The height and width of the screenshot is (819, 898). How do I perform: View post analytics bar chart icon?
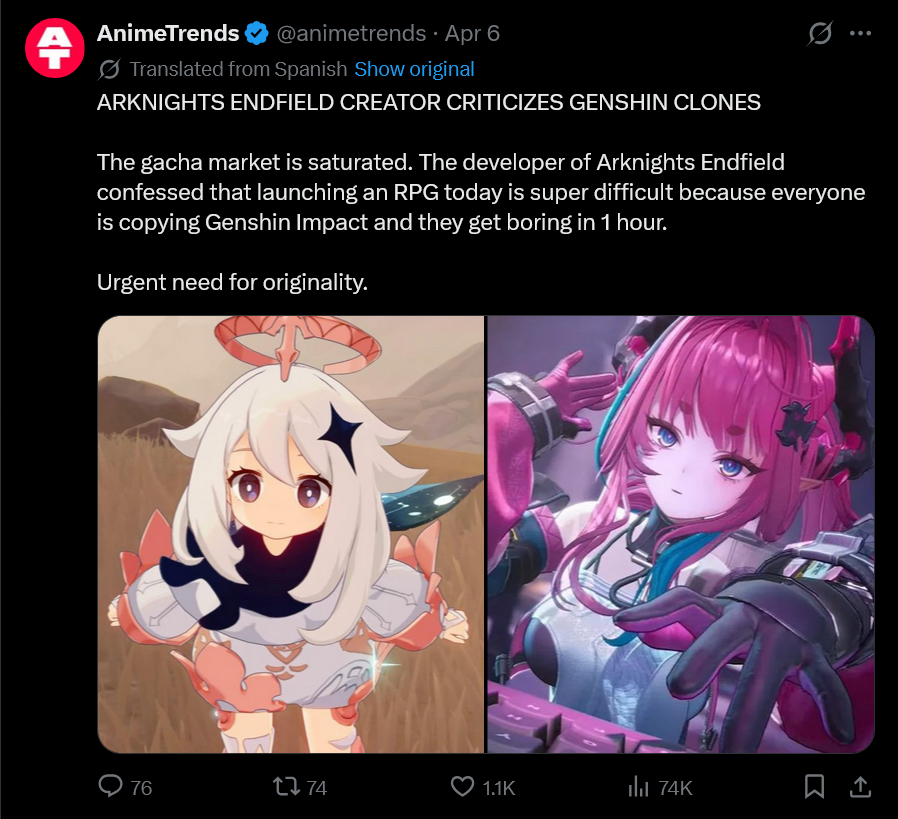pyautogui.click(x=638, y=787)
